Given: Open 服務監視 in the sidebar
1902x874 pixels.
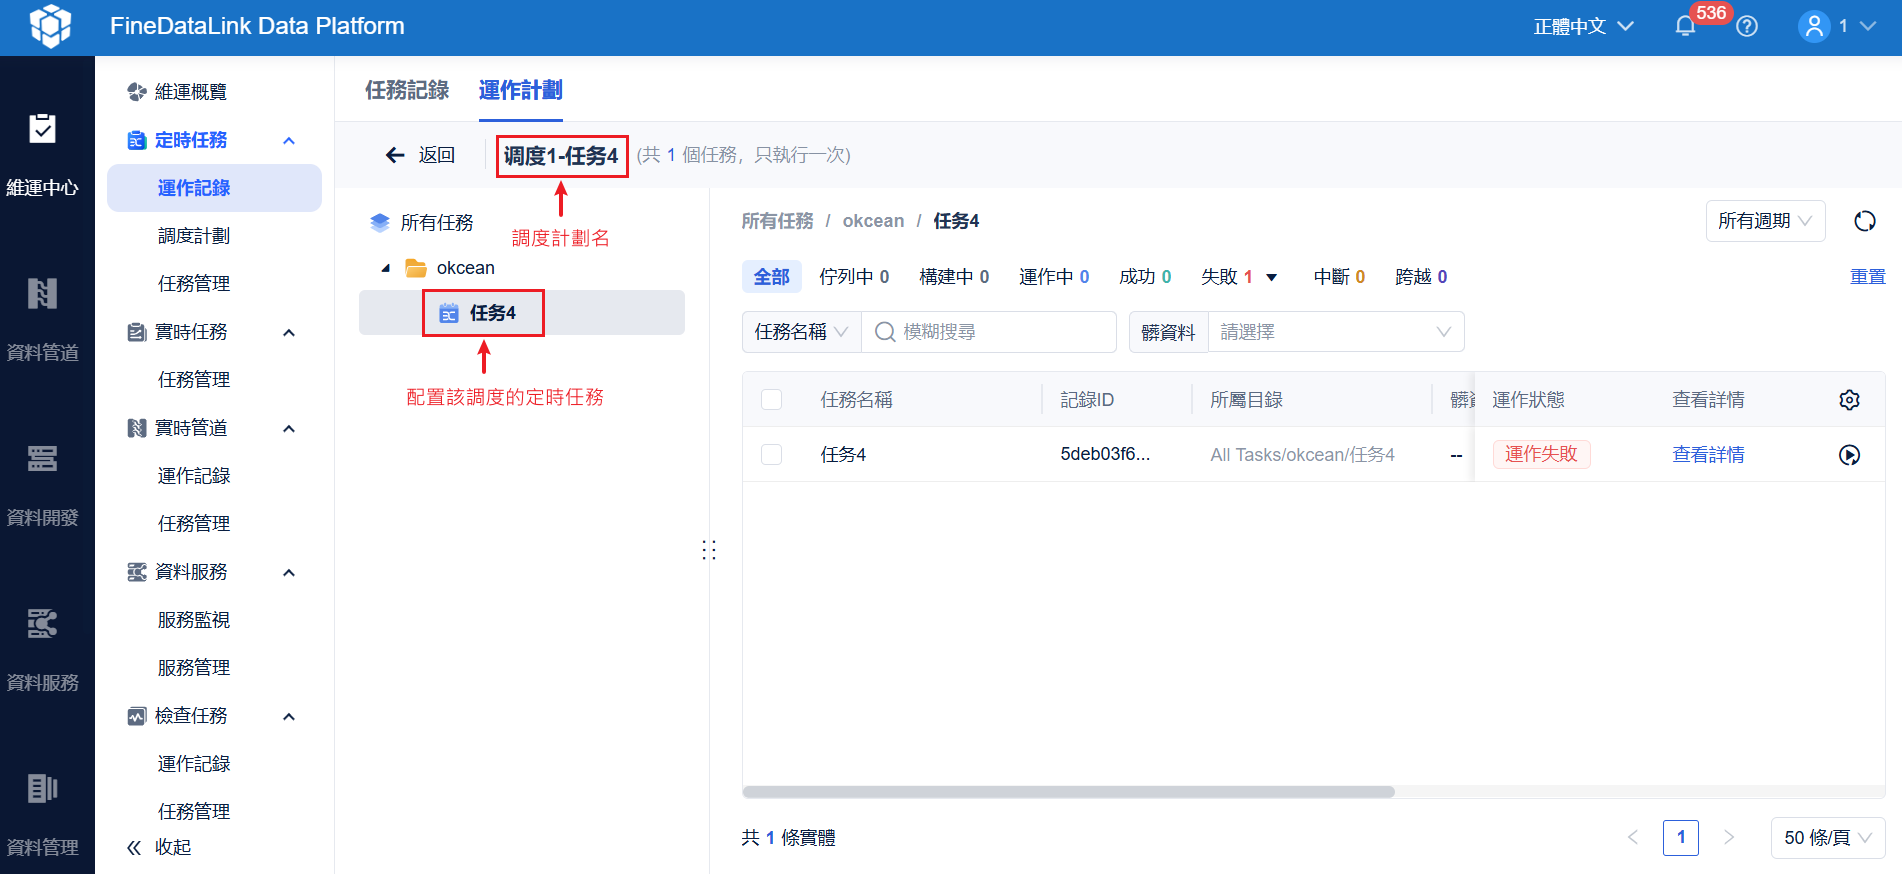Looking at the screenshot, I should [194, 620].
